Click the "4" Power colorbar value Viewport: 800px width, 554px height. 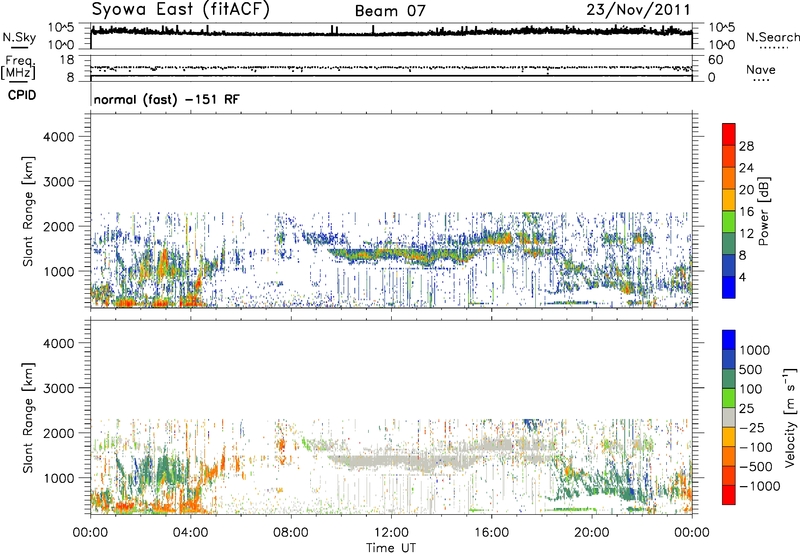coord(742,277)
